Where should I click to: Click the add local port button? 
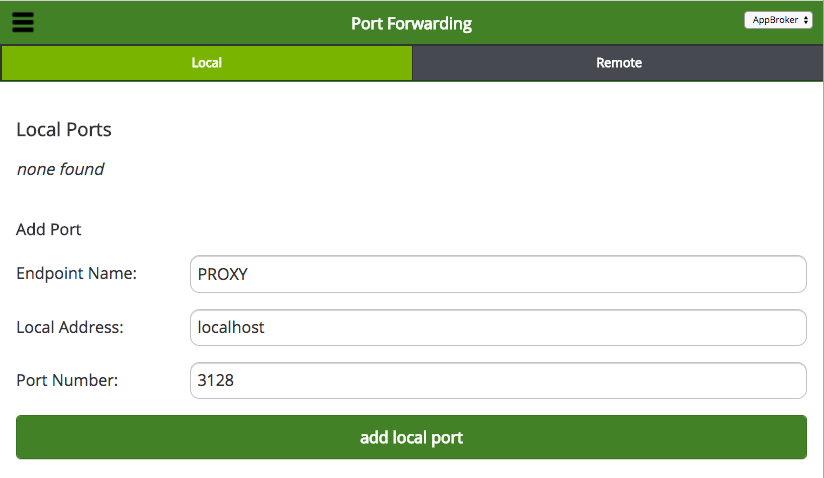click(x=411, y=437)
